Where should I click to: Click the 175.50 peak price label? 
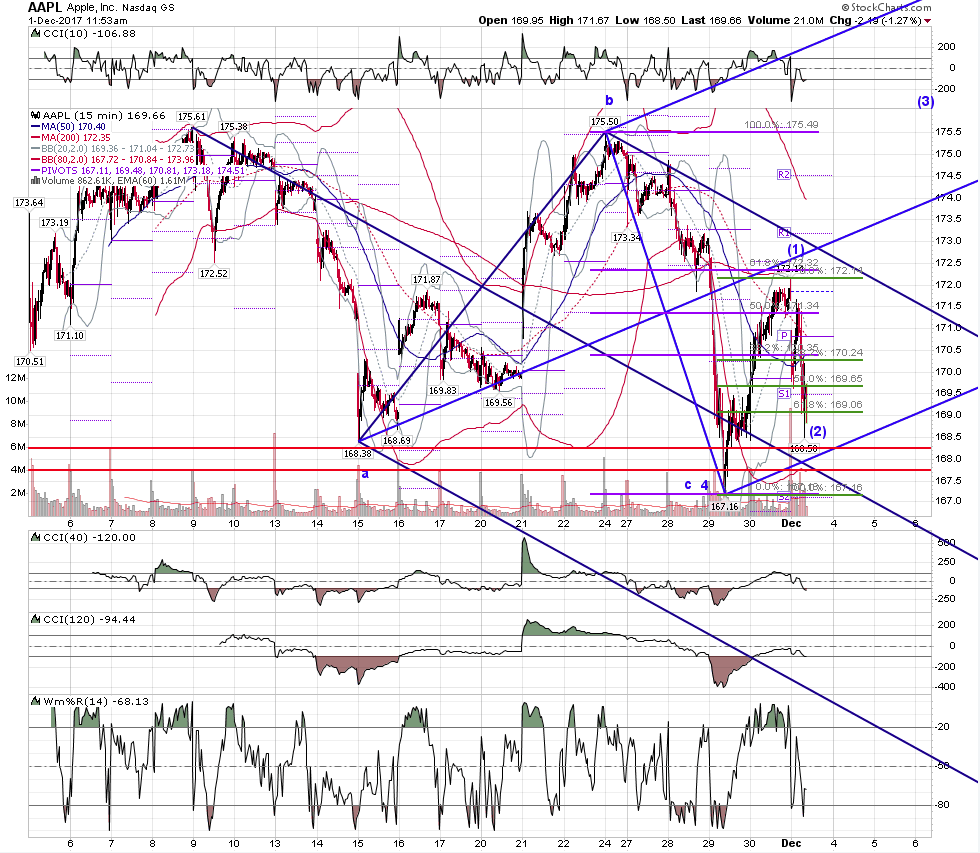(x=604, y=122)
